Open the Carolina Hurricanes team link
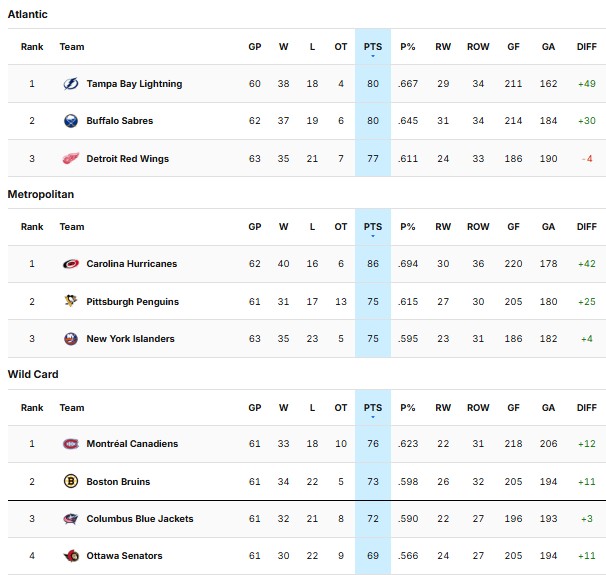Viewport: 606px width, 575px height. click(x=132, y=264)
